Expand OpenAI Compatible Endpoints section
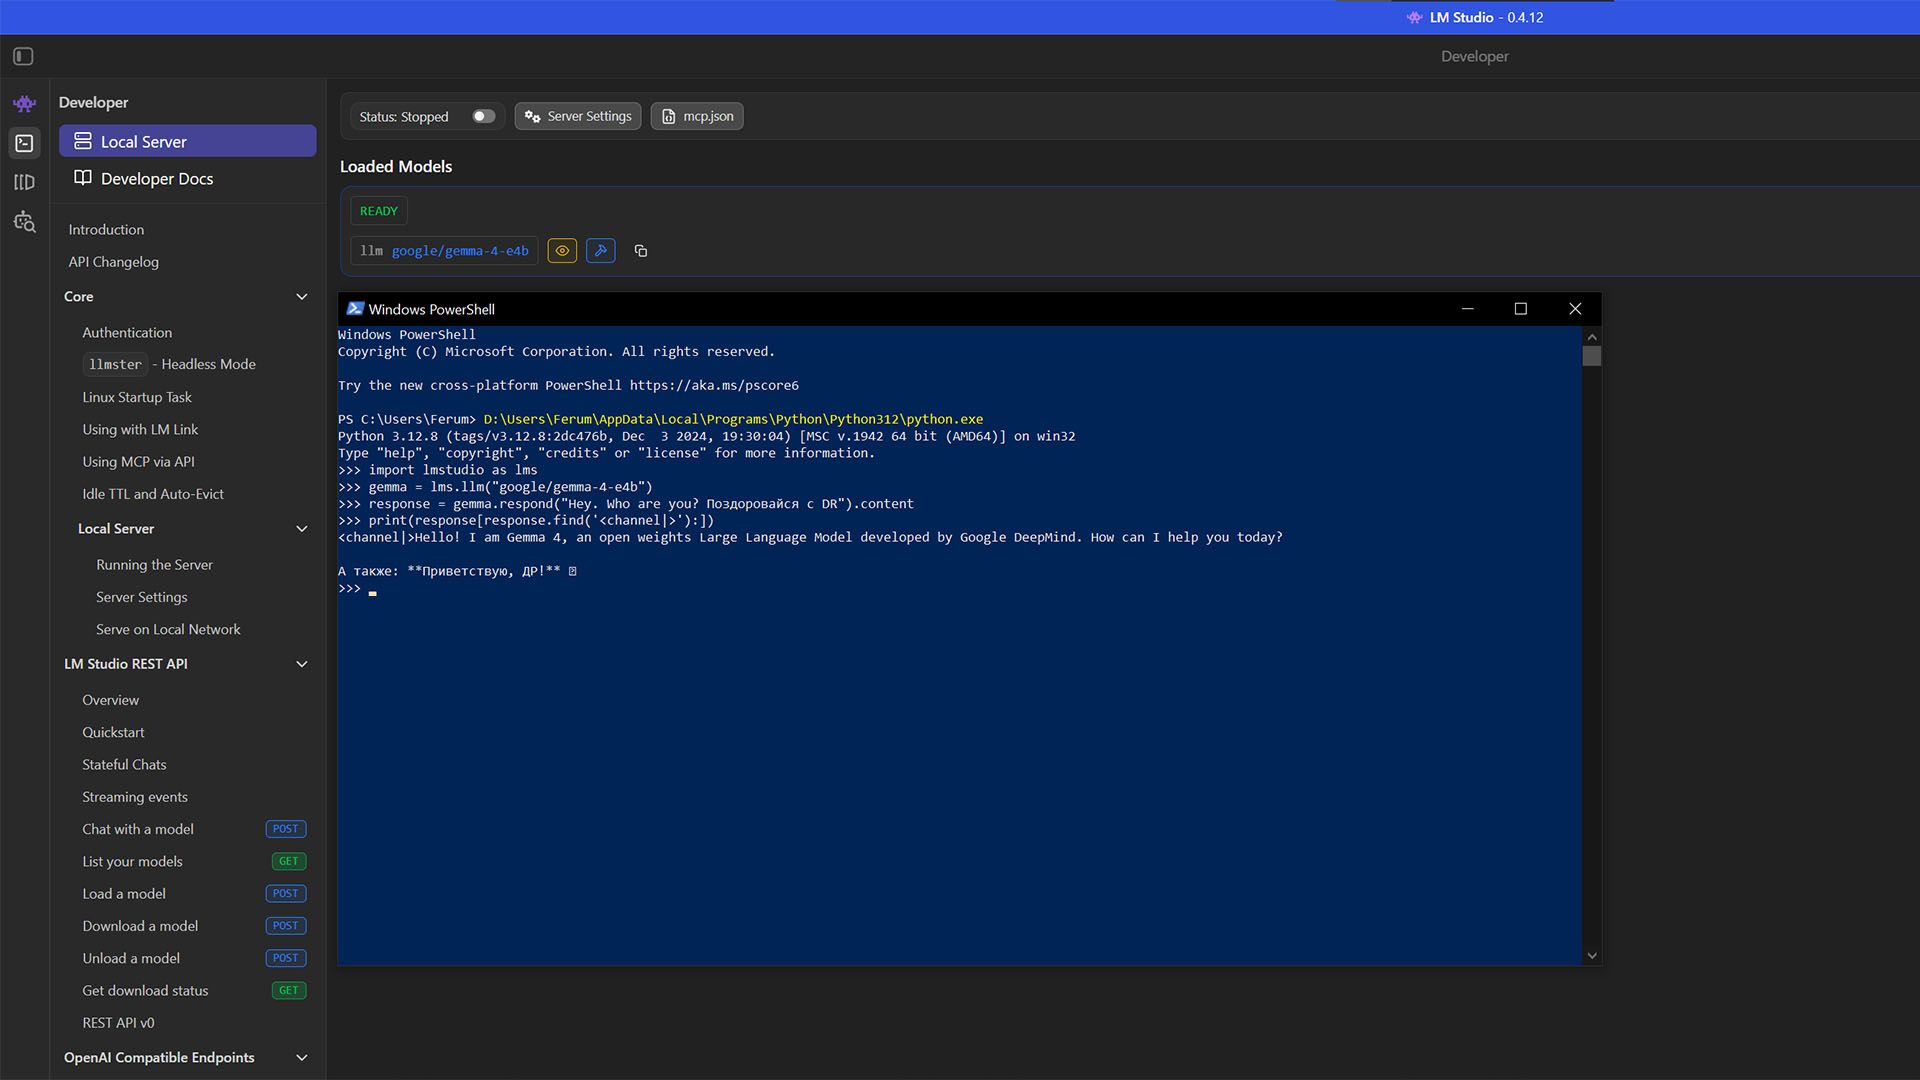Screen dimensions: 1920x1080 point(302,1057)
